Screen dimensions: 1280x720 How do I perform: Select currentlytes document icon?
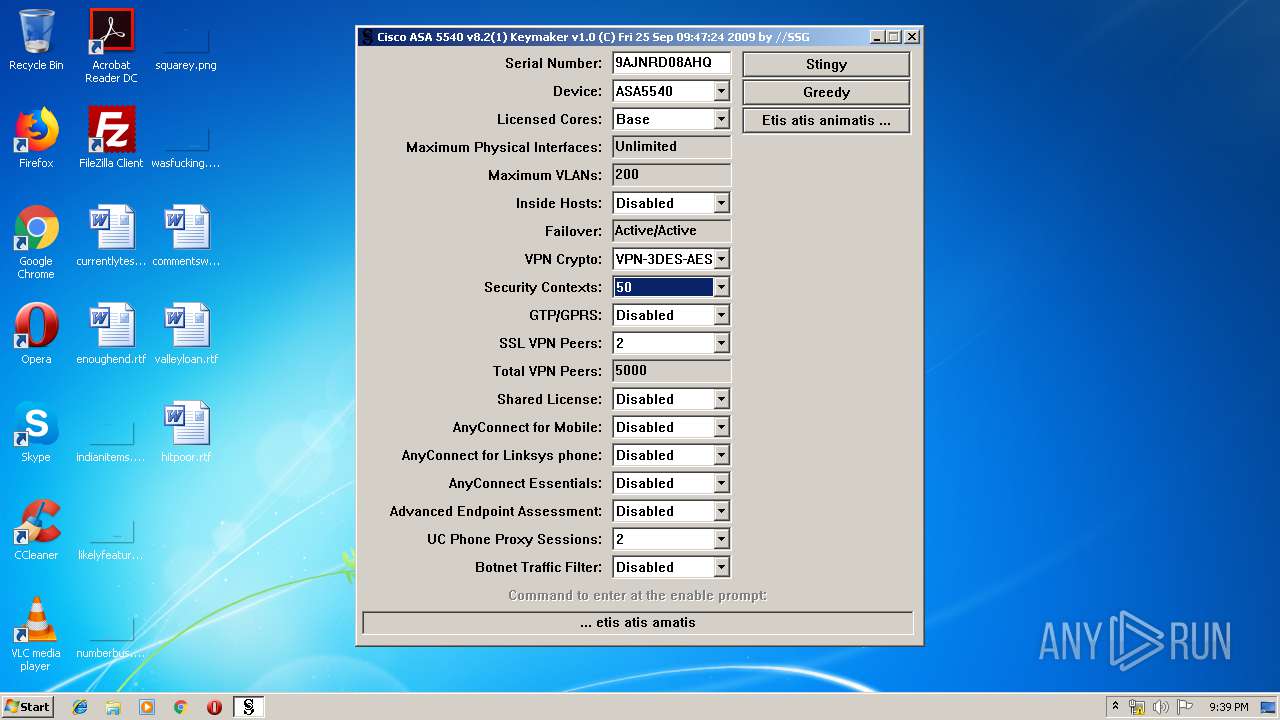click(111, 236)
